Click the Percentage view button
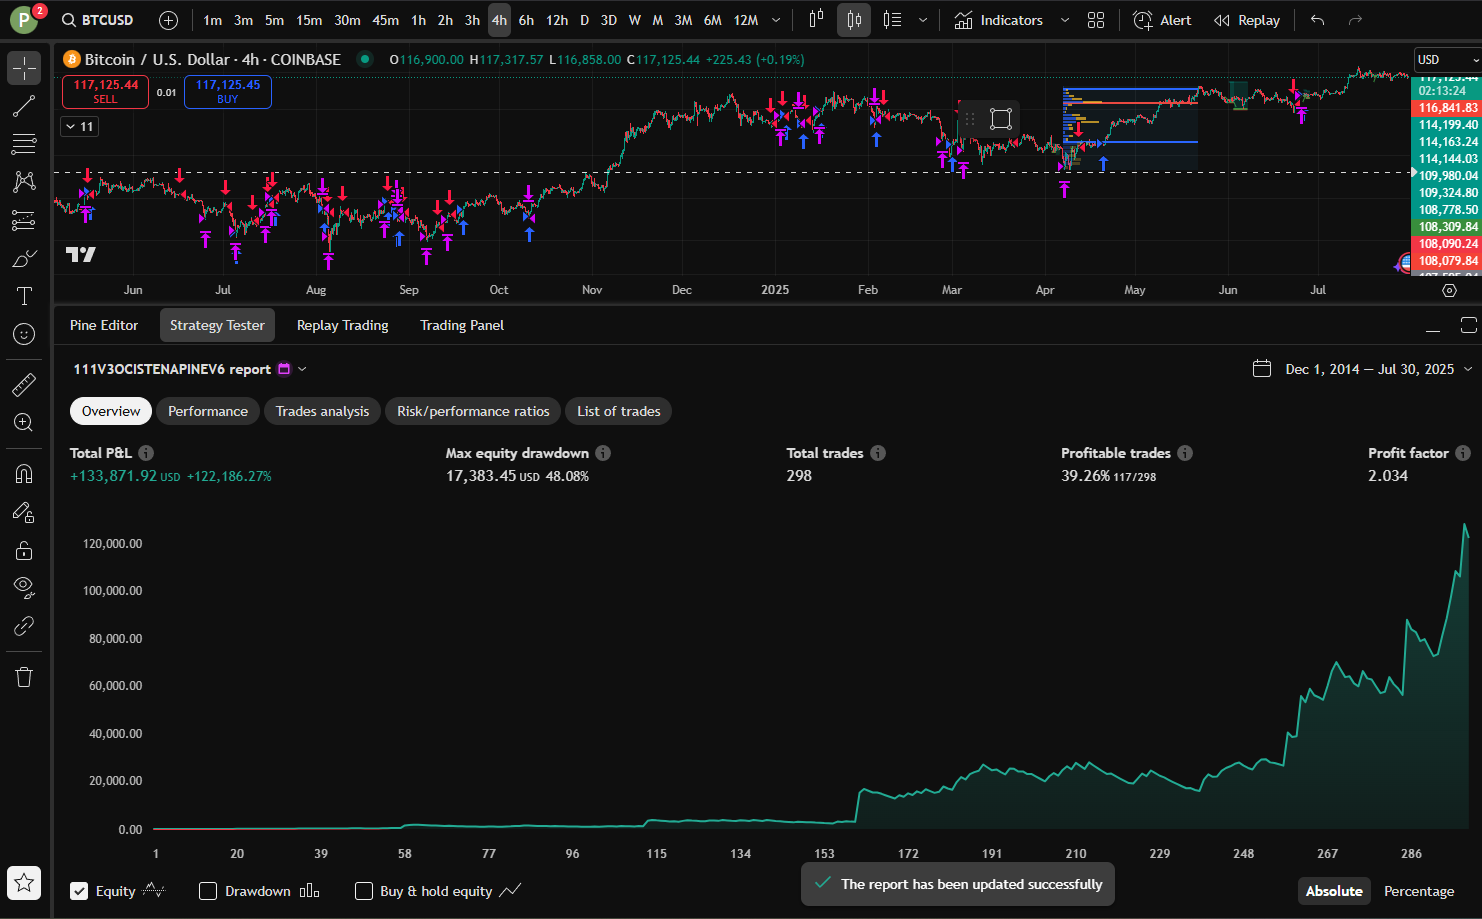Screen dimensions: 1482x919 coord(1418,891)
